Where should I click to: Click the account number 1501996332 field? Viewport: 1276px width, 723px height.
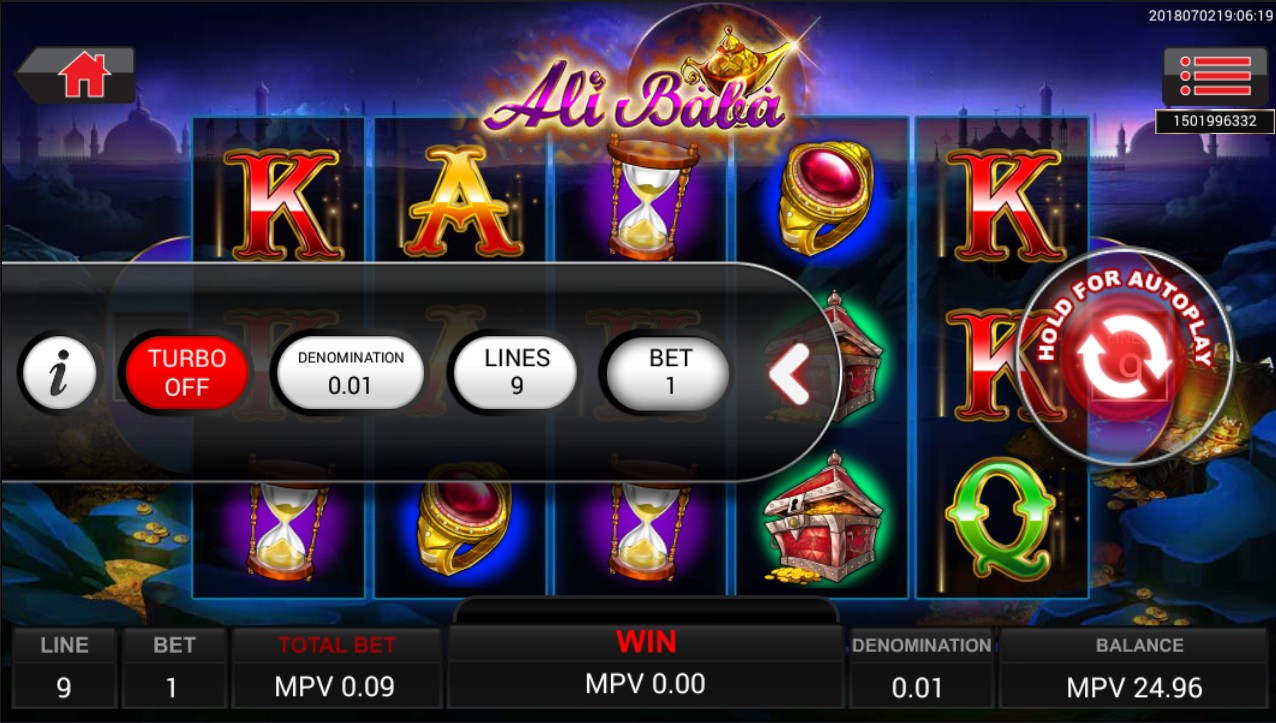(1215, 121)
